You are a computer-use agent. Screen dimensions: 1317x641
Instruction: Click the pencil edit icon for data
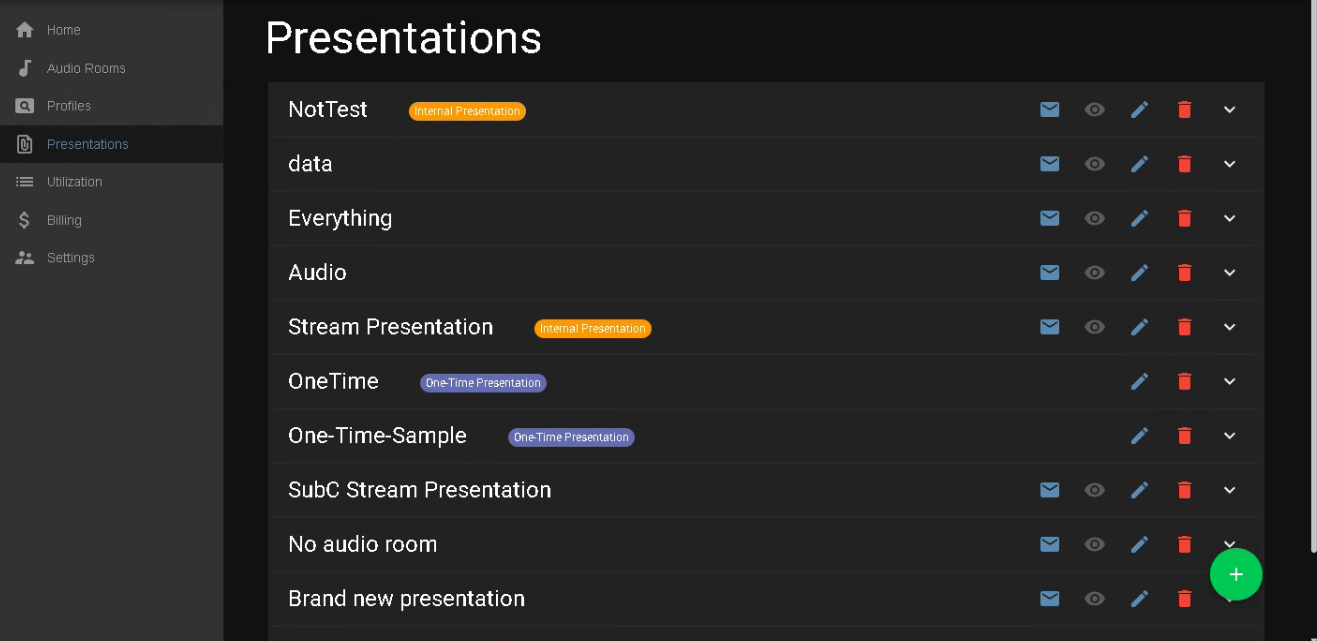click(x=1139, y=164)
